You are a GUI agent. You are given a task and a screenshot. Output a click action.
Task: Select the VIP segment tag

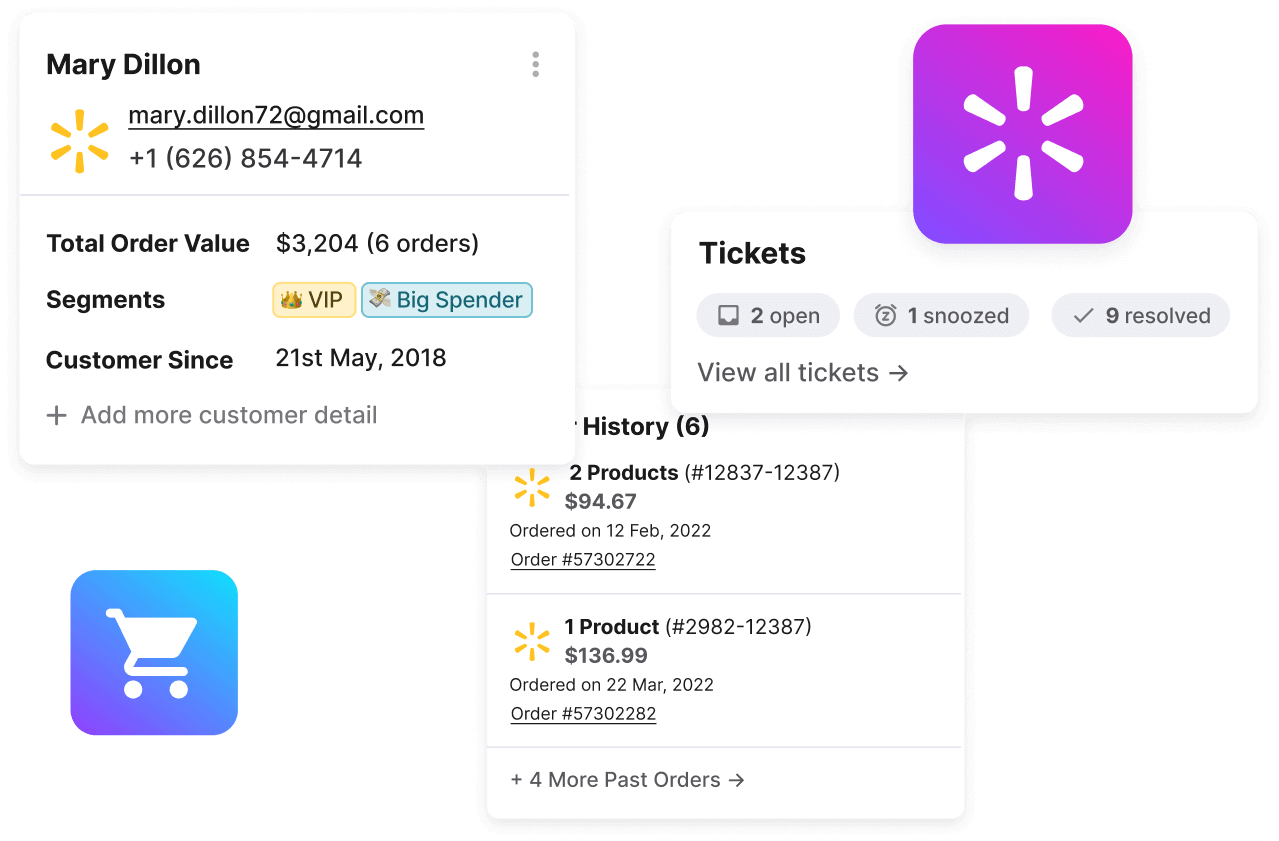click(314, 300)
